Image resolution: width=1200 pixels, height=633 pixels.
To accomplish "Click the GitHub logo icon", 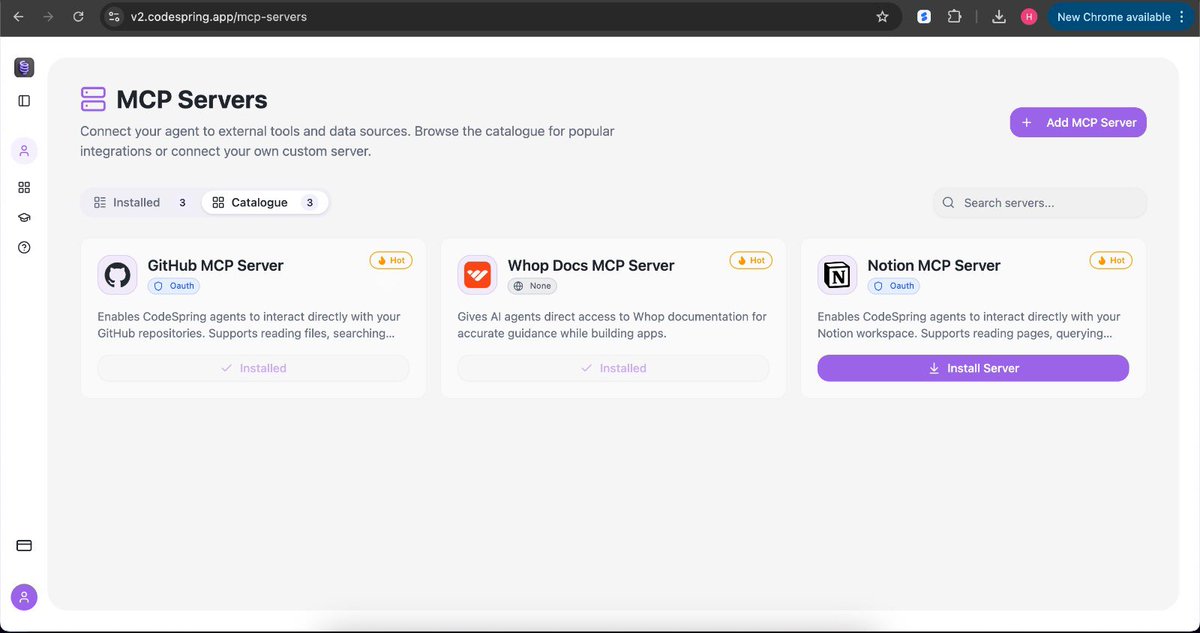I will pos(117,275).
